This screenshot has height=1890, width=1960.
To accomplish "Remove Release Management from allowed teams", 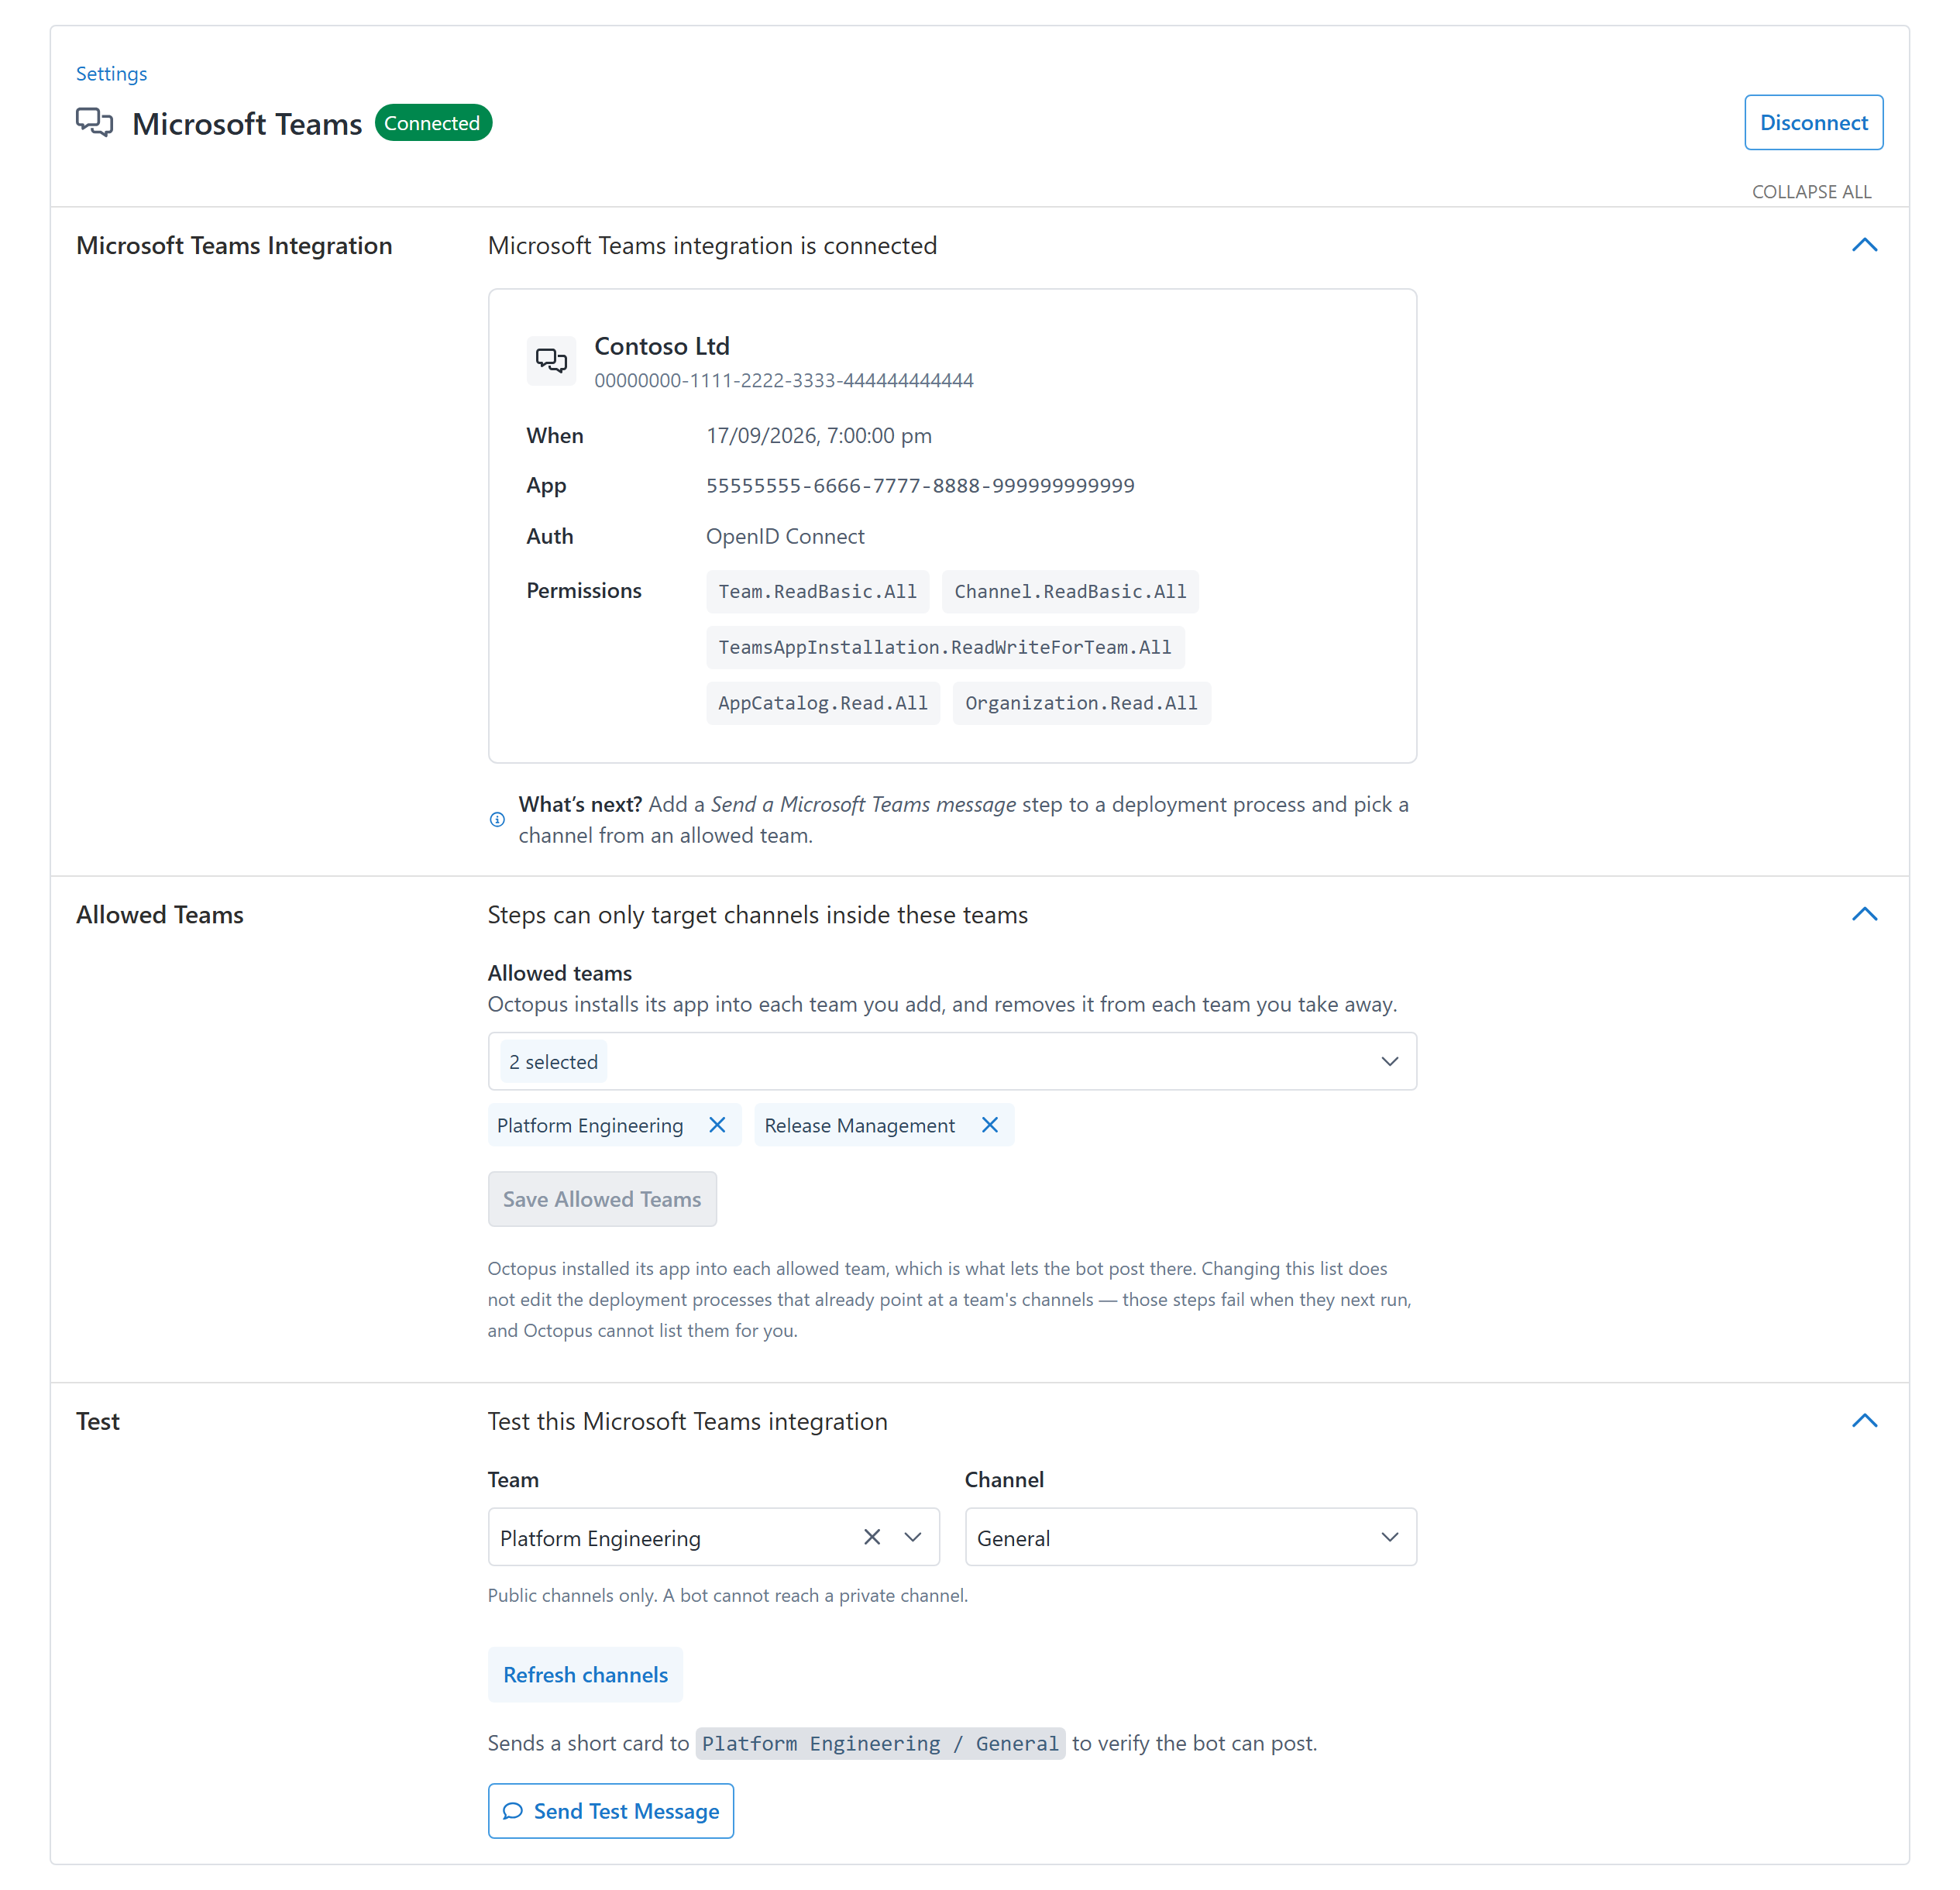I will pos(990,1125).
